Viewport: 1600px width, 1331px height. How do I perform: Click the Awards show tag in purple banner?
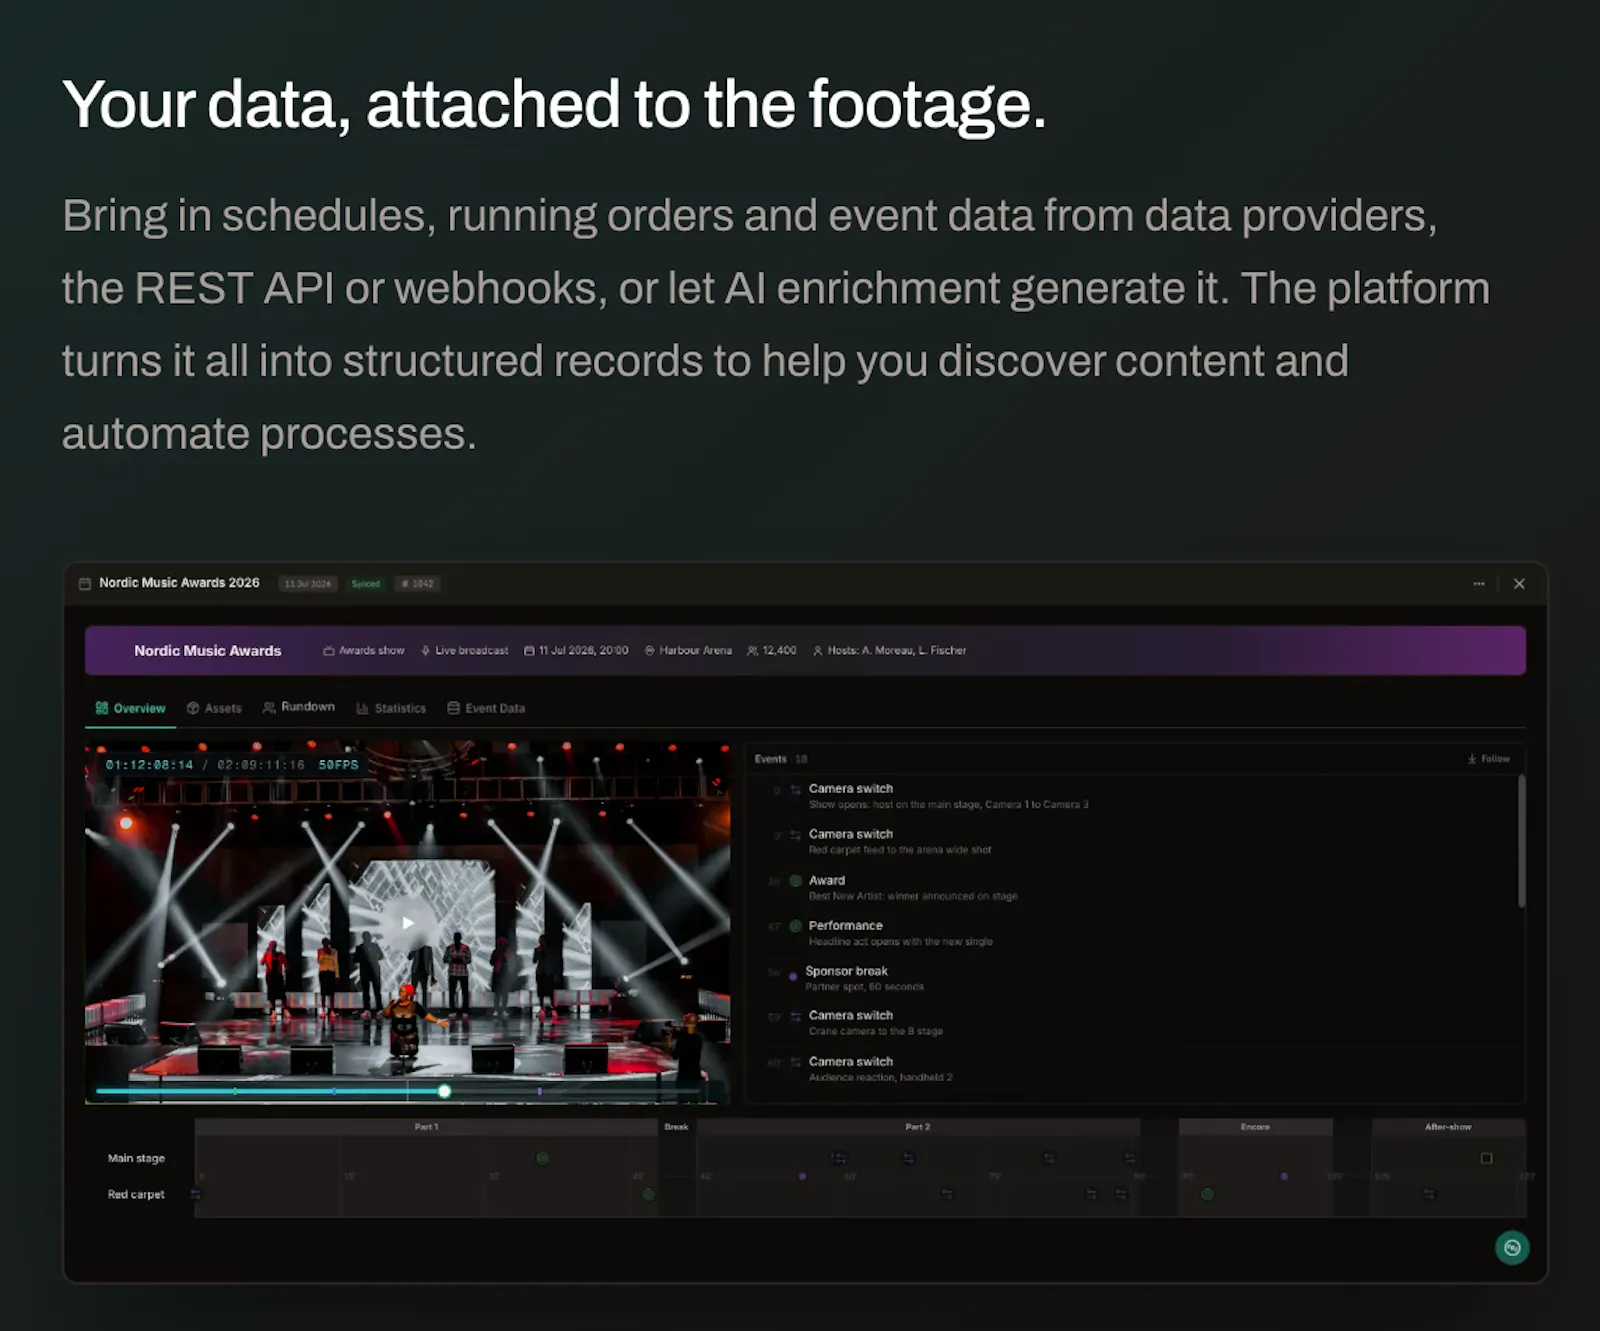pyautogui.click(x=364, y=650)
